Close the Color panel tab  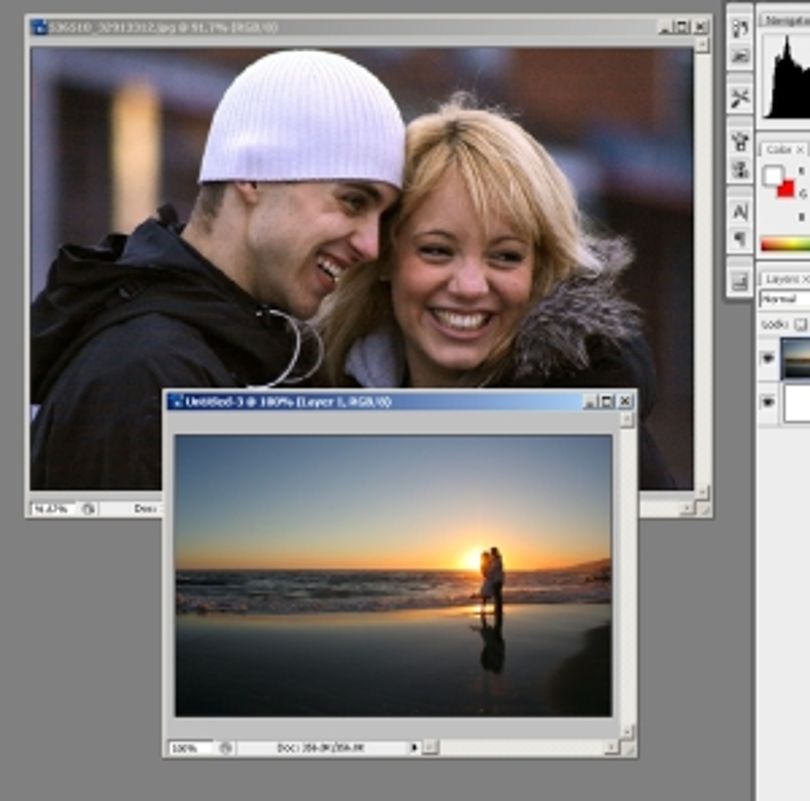[800, 150]
